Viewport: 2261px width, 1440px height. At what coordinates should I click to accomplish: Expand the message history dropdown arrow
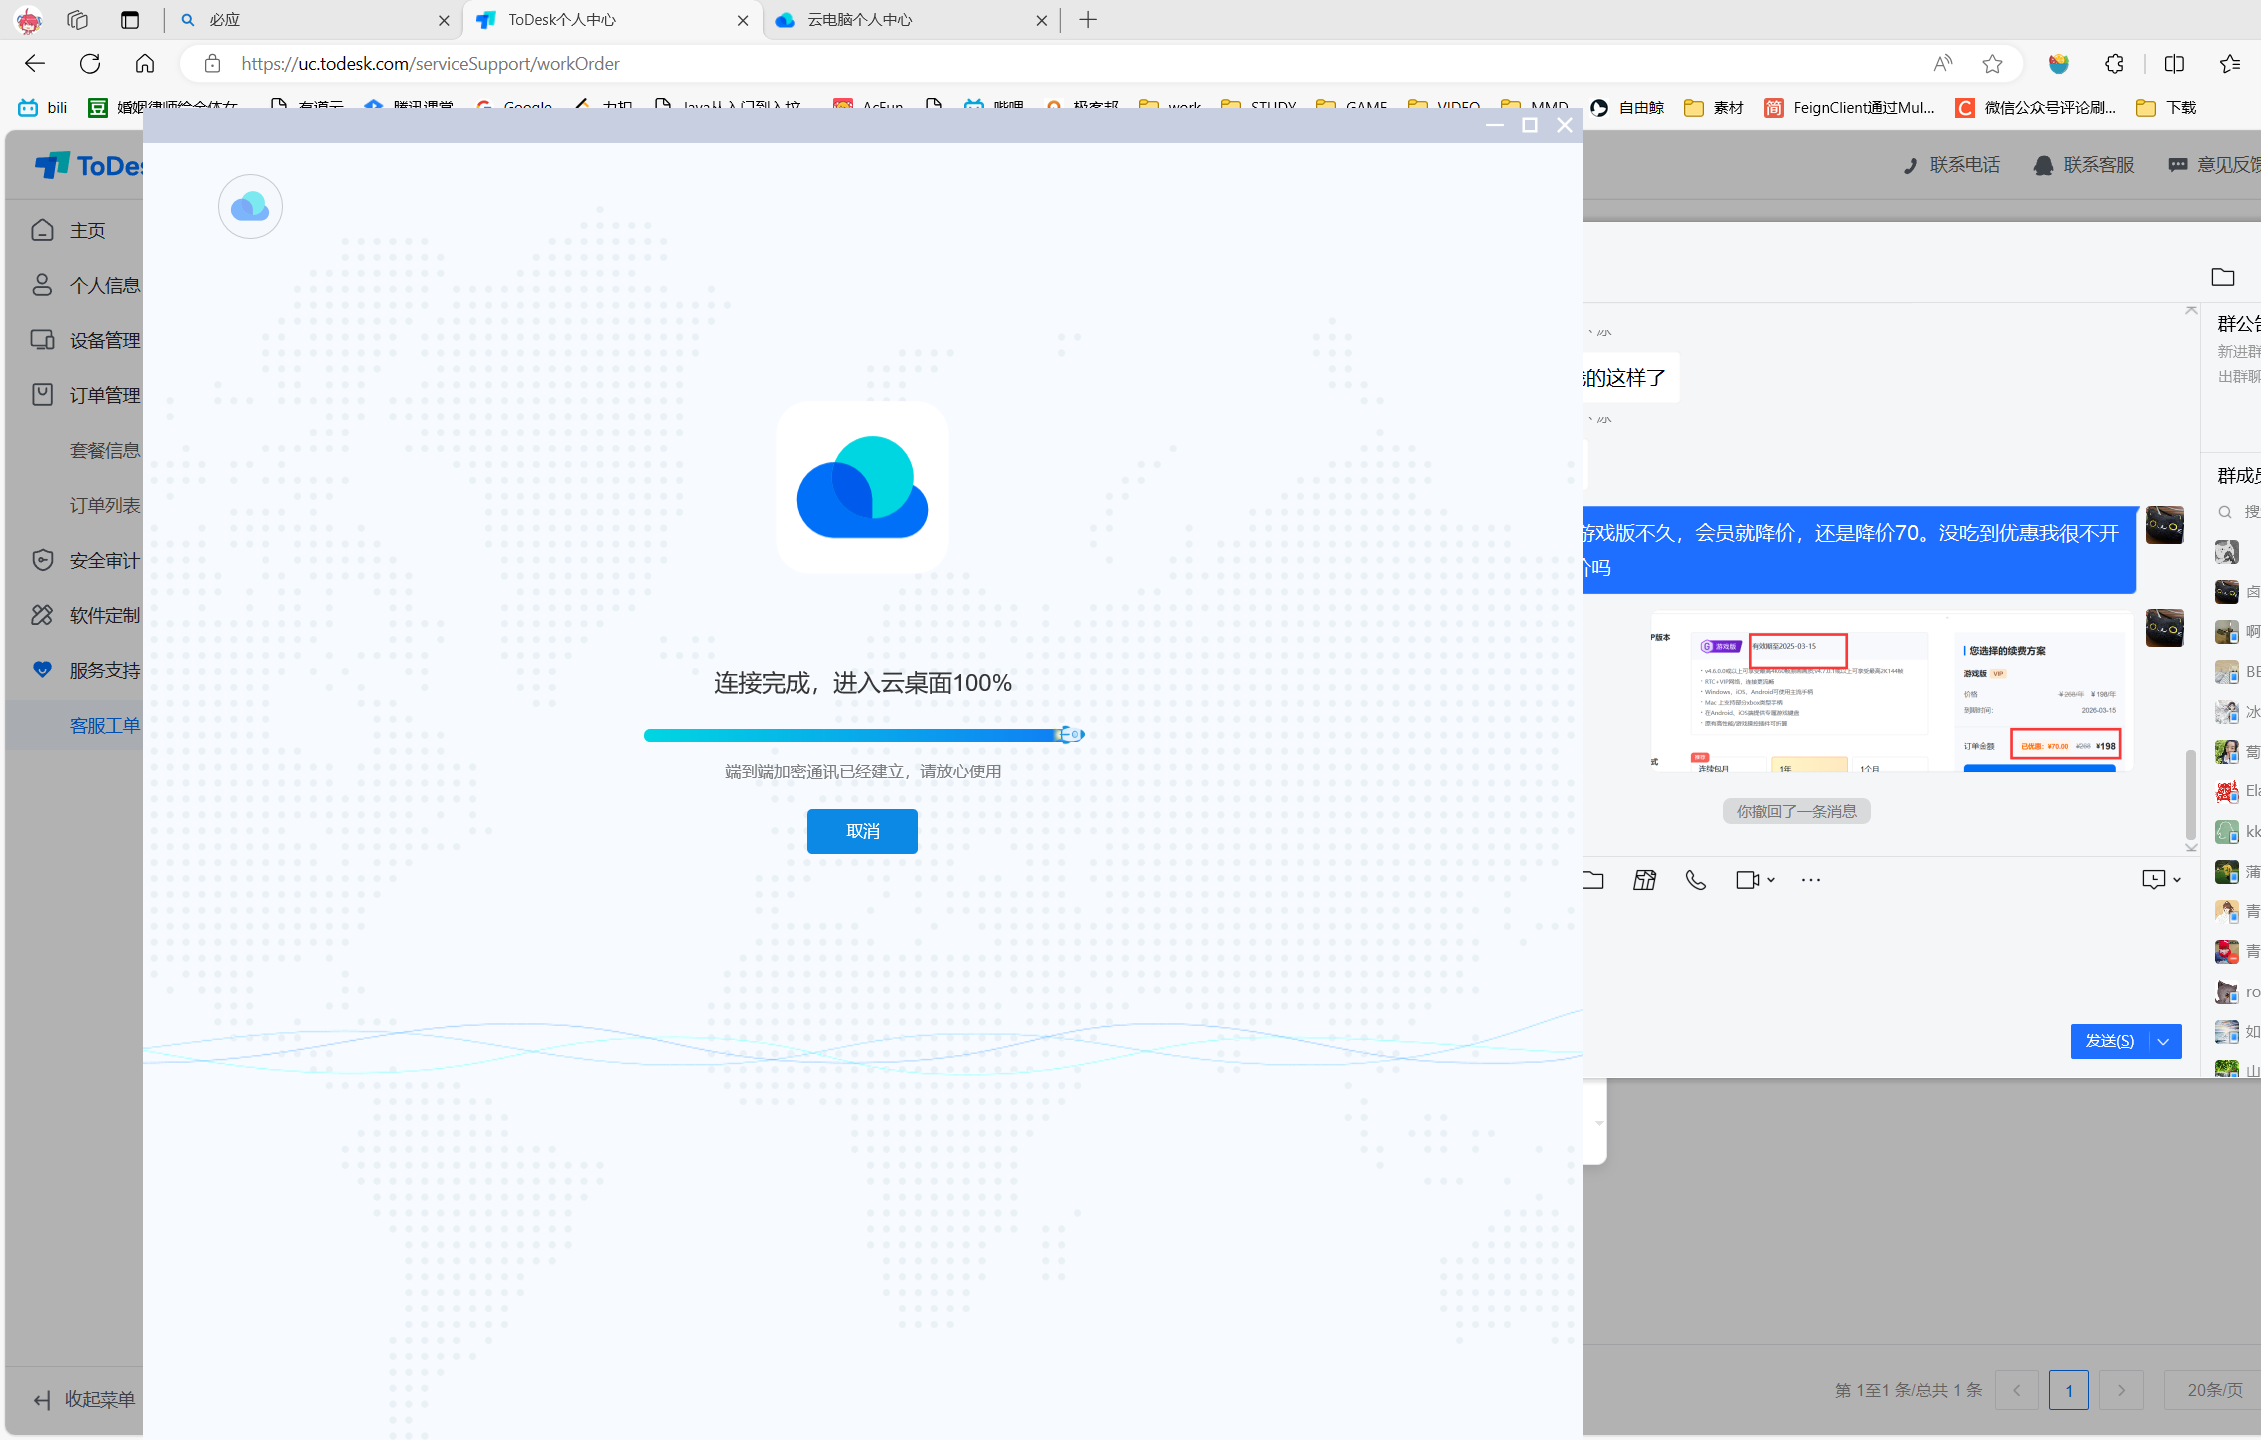pyautogui.click(x=2177, y=880)
